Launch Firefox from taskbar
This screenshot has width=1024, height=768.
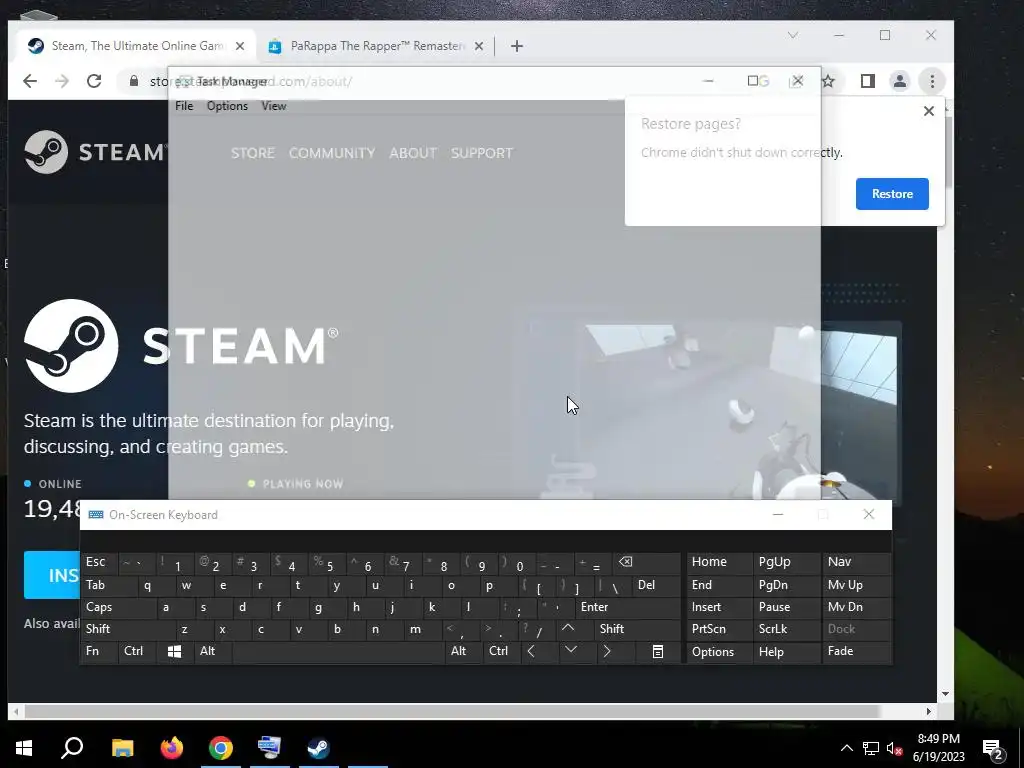[172, 748]
